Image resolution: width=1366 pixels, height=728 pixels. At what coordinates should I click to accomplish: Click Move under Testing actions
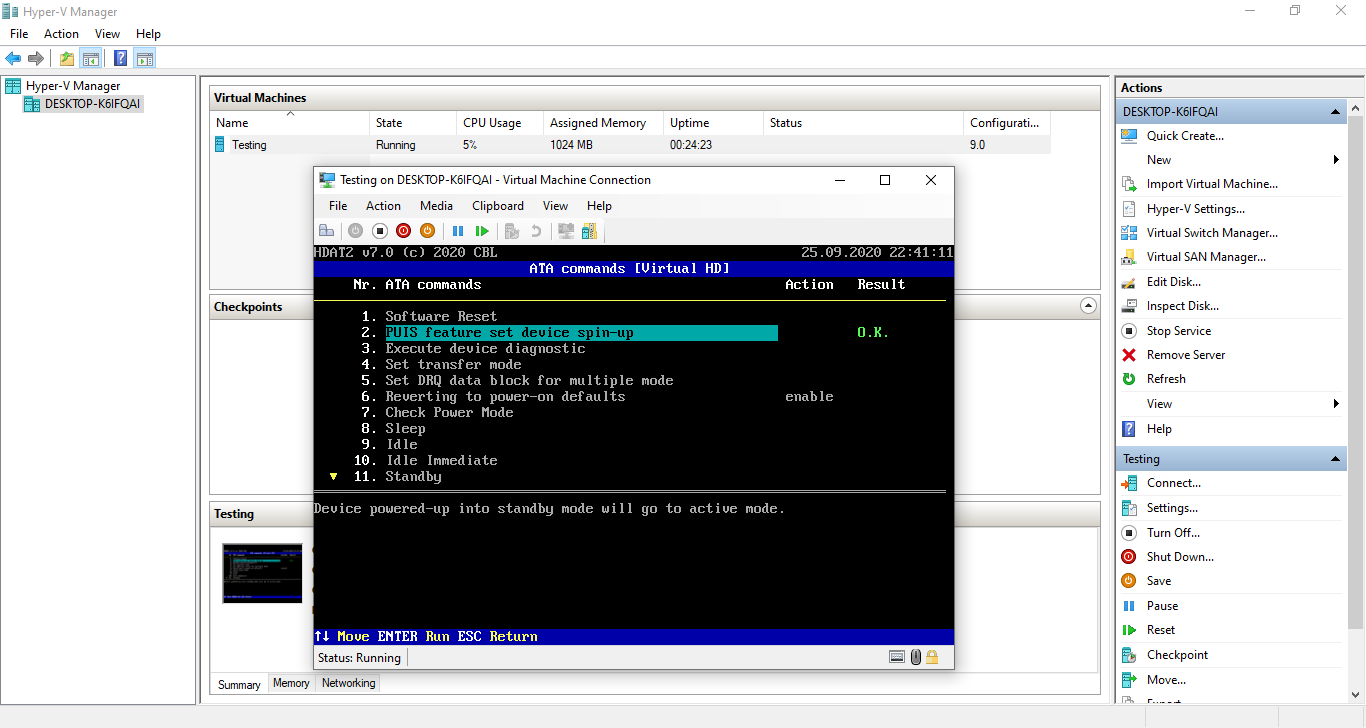(1166, 680)
